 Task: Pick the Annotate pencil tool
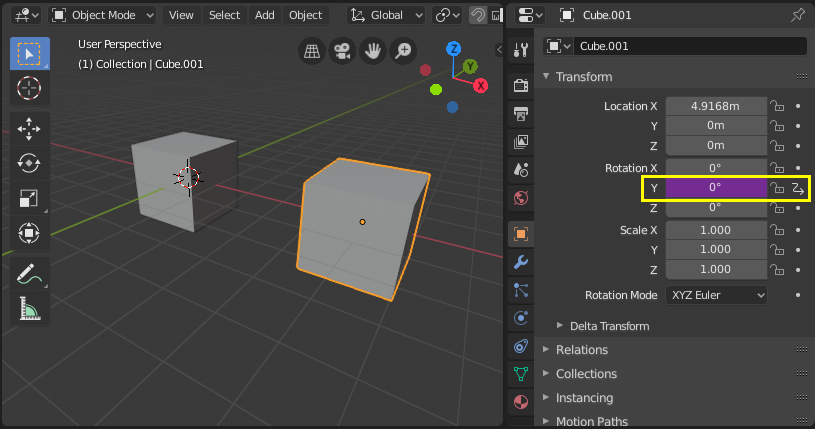(x=29, y=273)
